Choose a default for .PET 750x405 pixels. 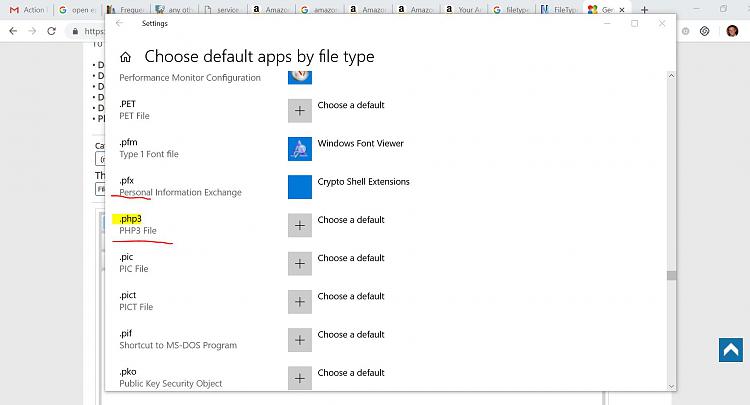coord(351,105)
